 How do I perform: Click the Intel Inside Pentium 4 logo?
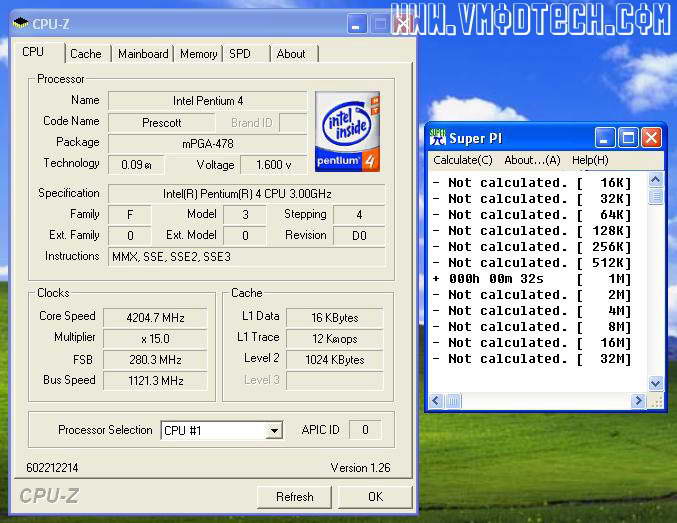point(347,132)
